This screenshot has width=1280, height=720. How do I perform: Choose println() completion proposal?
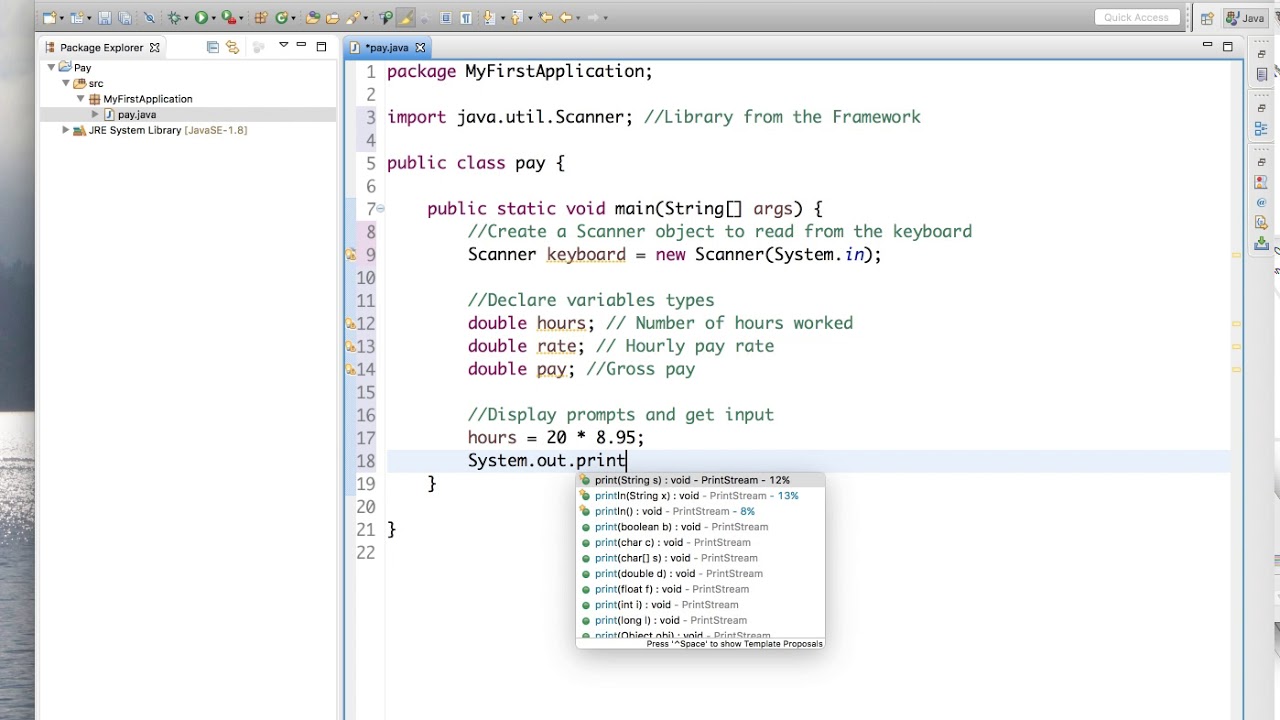(700, 511)
